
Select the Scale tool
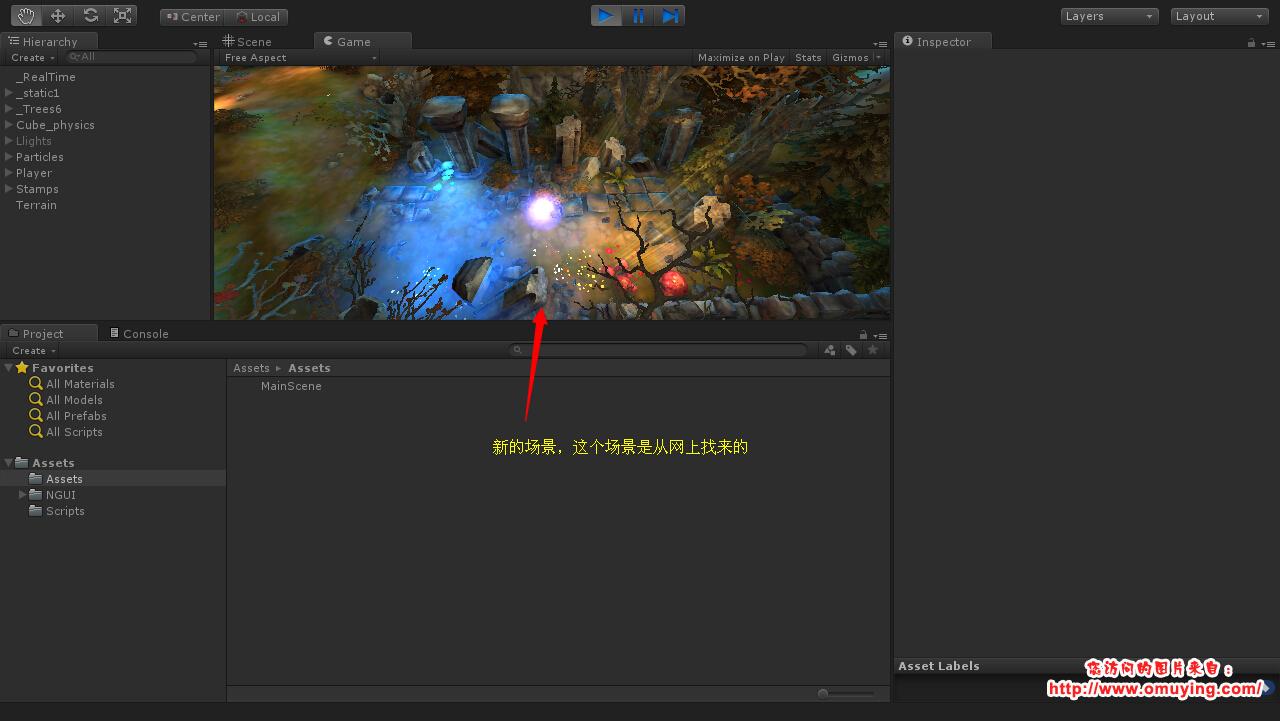tap(122, 16)
